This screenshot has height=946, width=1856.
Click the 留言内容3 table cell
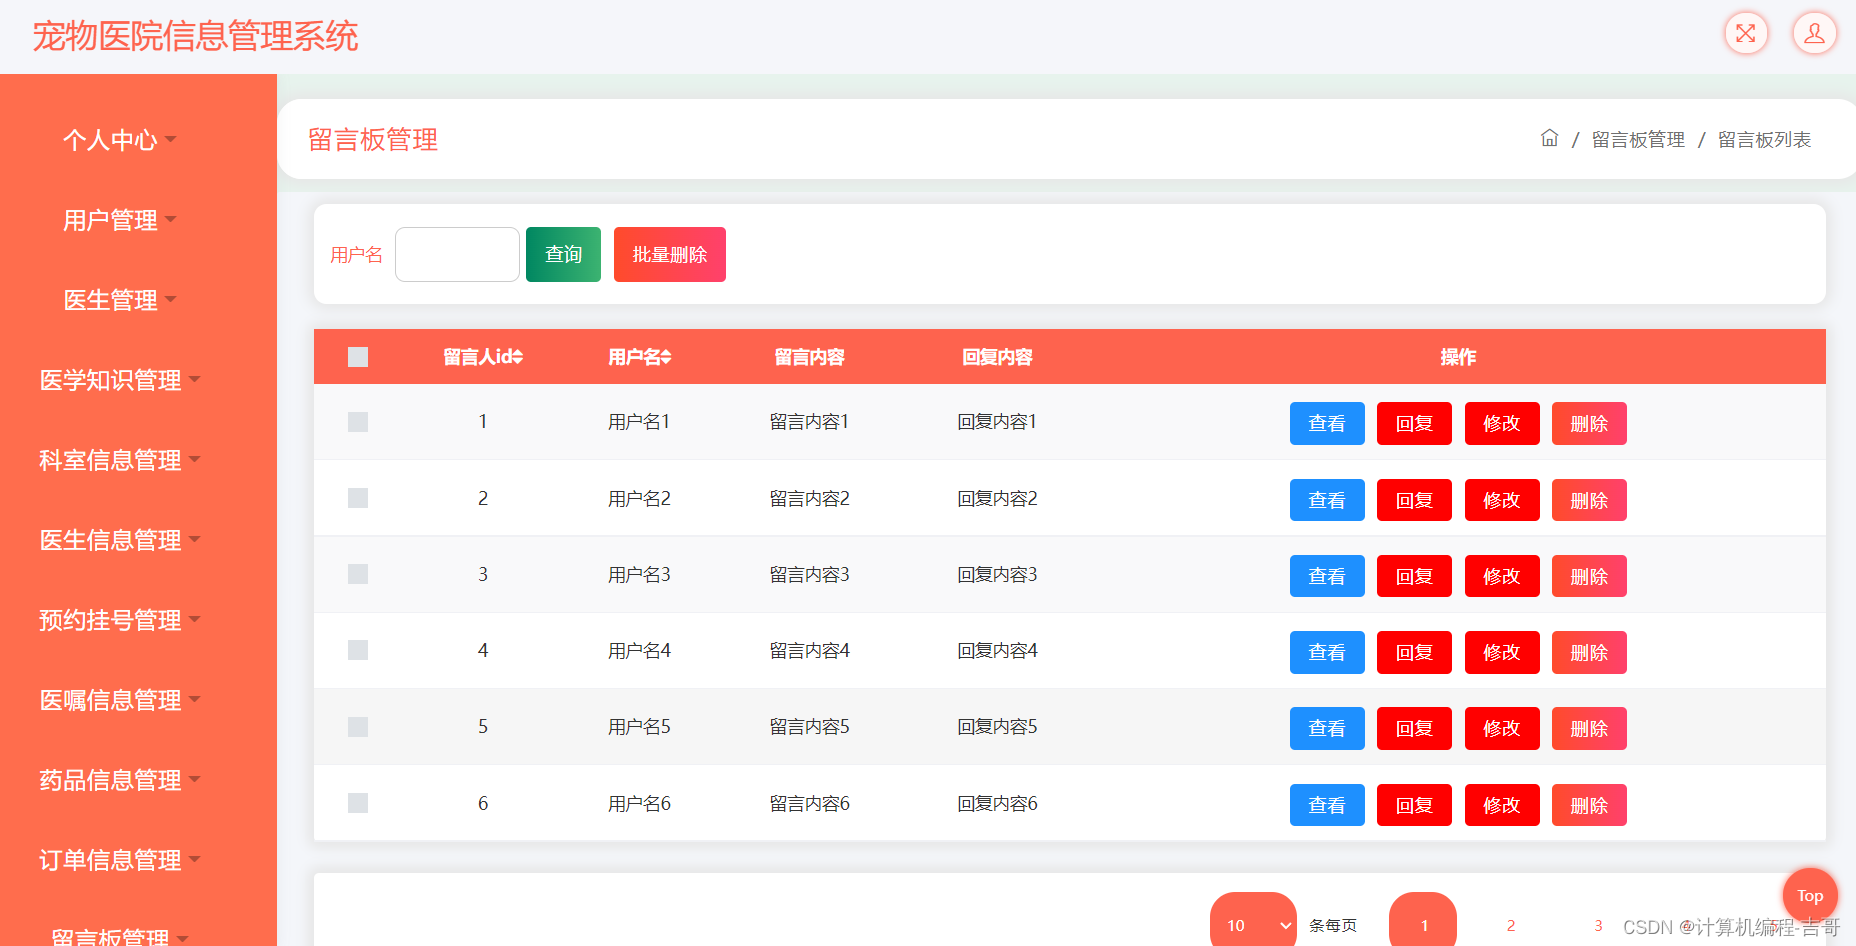click(809, 574)
